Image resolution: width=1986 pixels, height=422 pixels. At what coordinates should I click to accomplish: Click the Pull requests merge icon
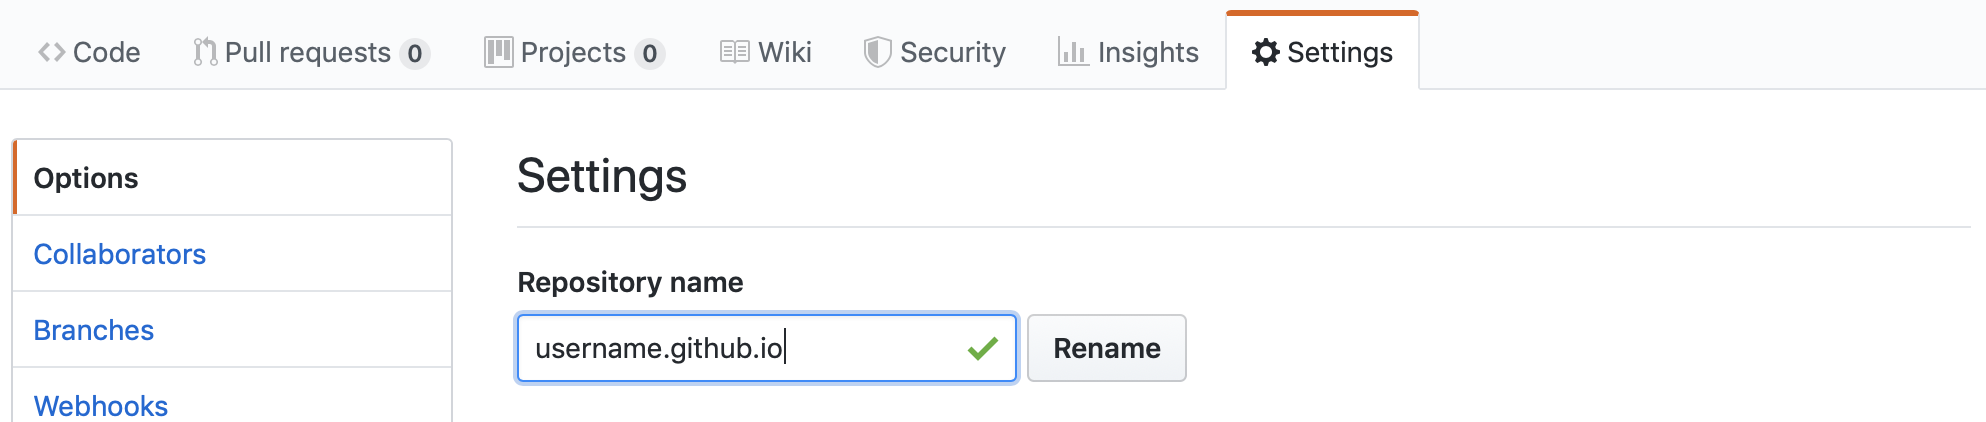click(204, 52)
